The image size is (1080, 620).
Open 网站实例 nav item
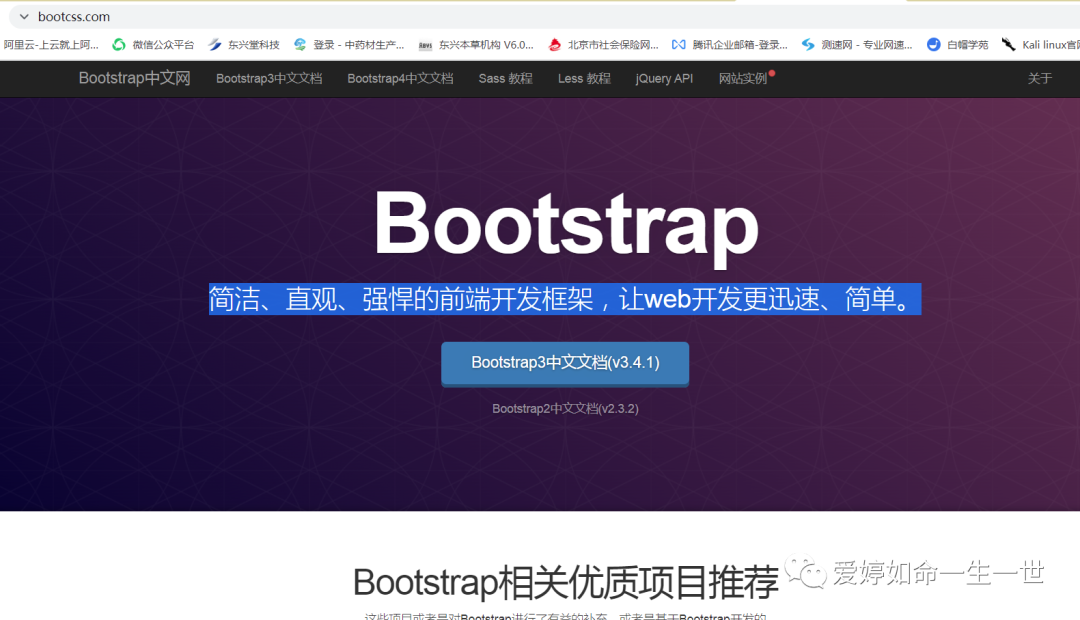tap(742, 79)
